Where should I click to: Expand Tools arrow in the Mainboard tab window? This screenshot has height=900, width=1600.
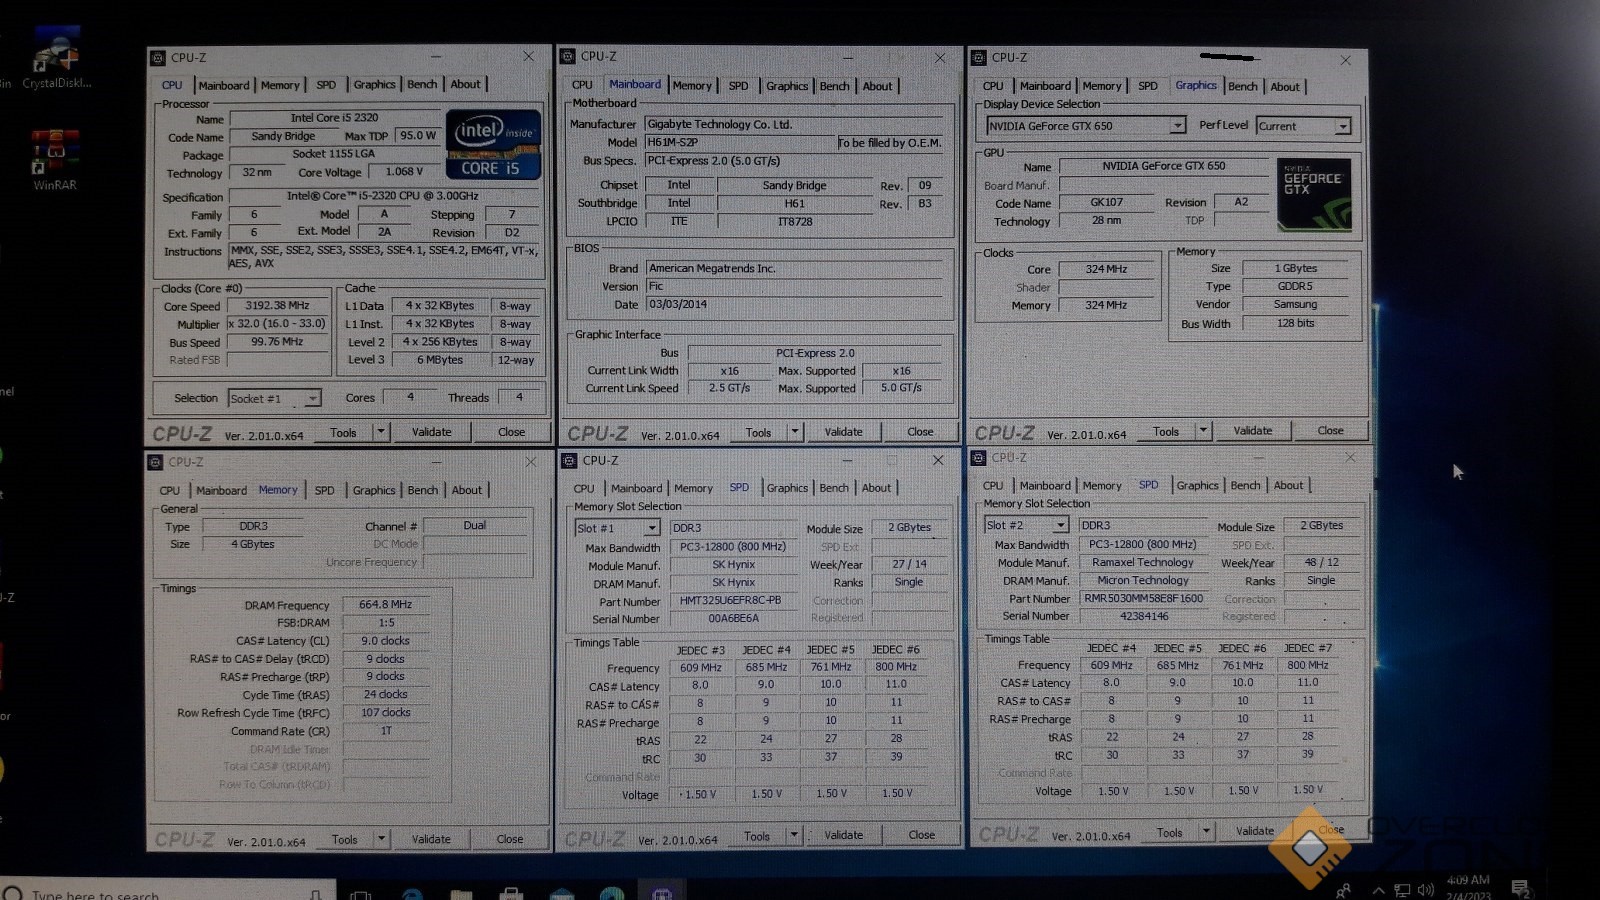click(x=795, y=432)
